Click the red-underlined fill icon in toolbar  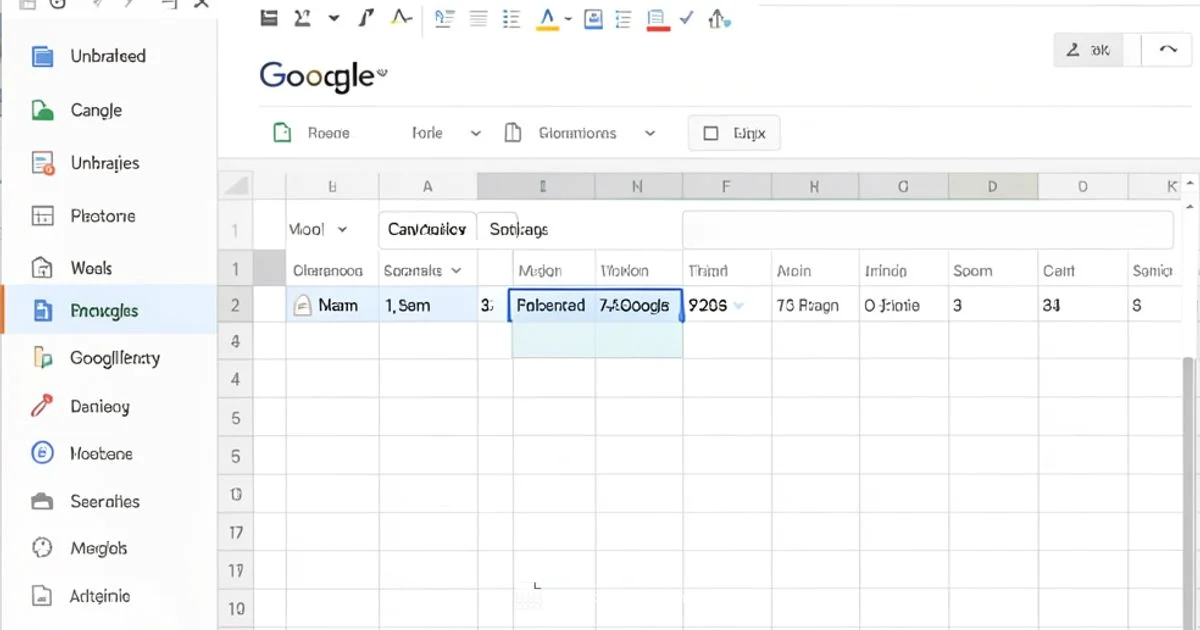[x=657, y=19]
